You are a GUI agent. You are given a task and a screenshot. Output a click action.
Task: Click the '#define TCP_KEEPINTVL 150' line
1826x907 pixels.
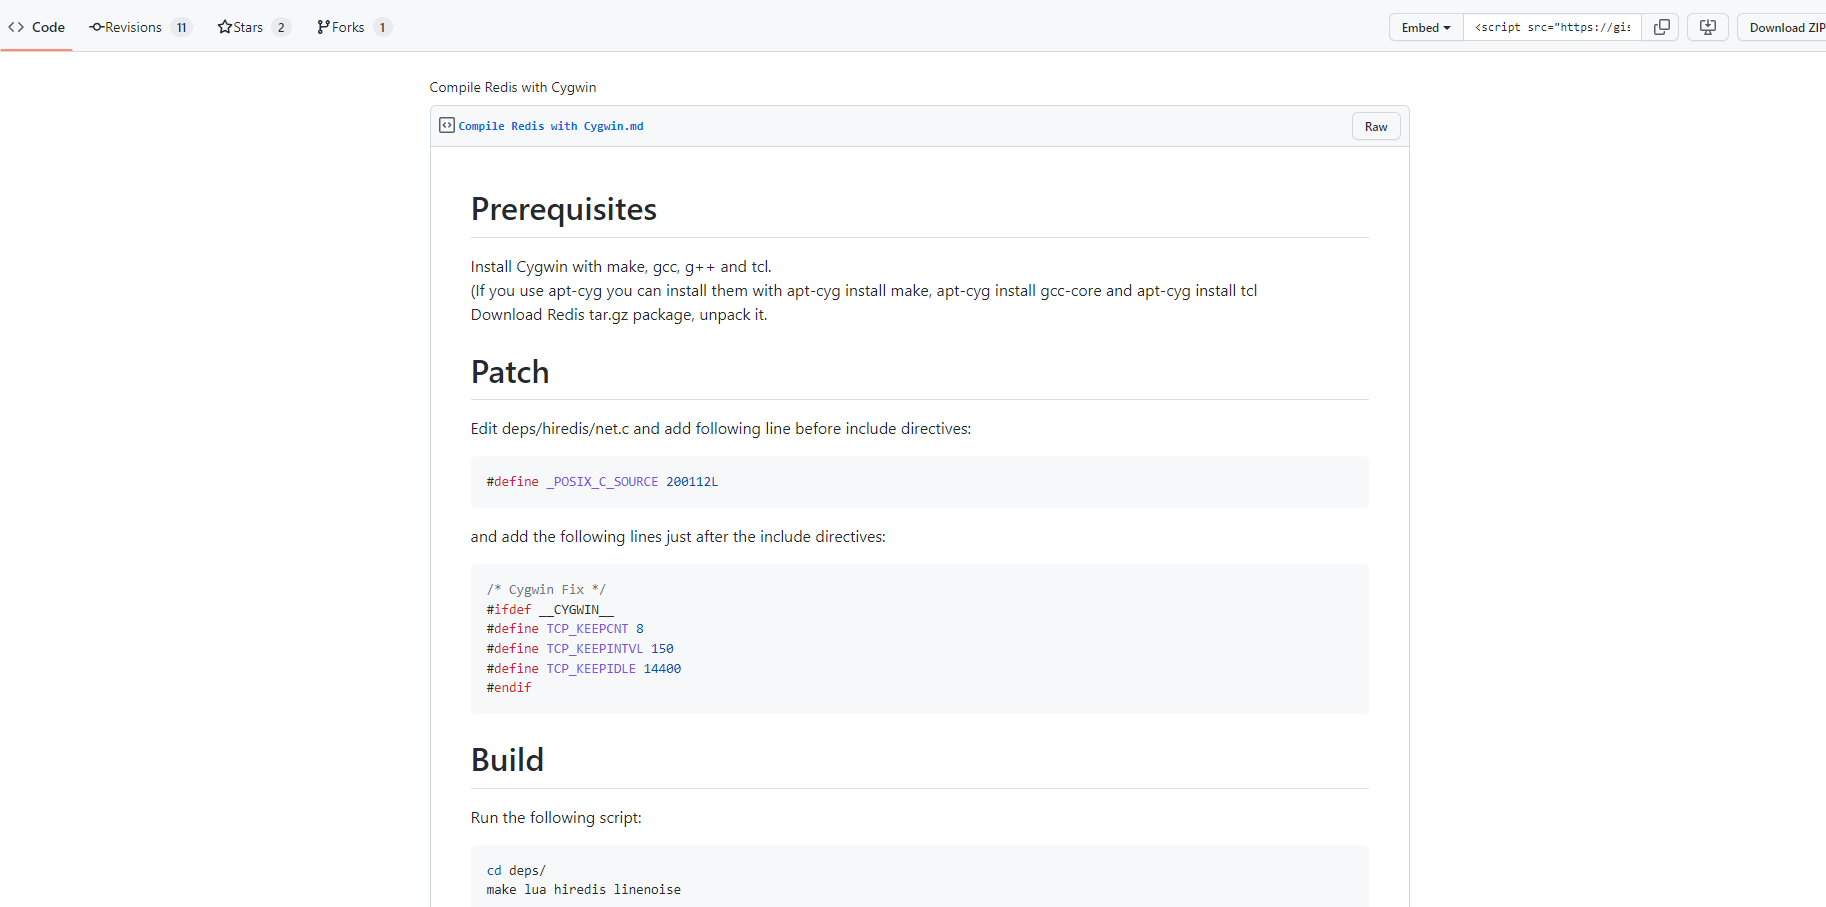tap(580, 649)
